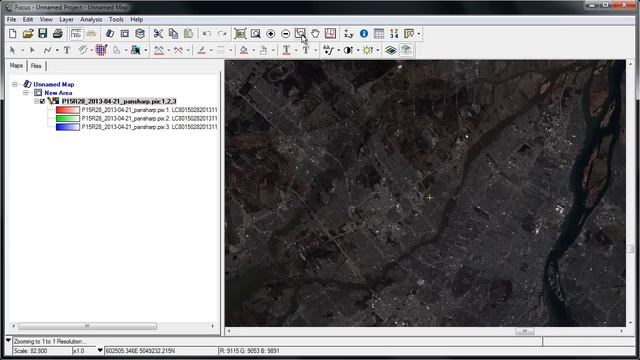
Task: Add a new layer via stacked layers icon
Action: pos(140,33)
